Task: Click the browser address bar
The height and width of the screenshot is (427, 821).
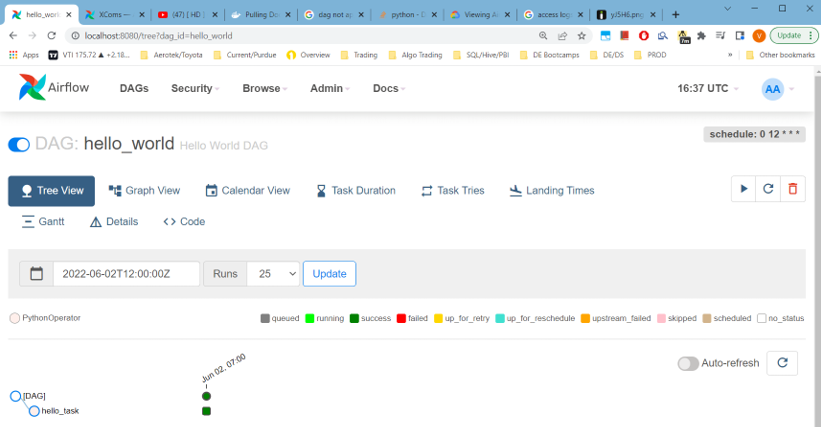Action: pos(309,36)
